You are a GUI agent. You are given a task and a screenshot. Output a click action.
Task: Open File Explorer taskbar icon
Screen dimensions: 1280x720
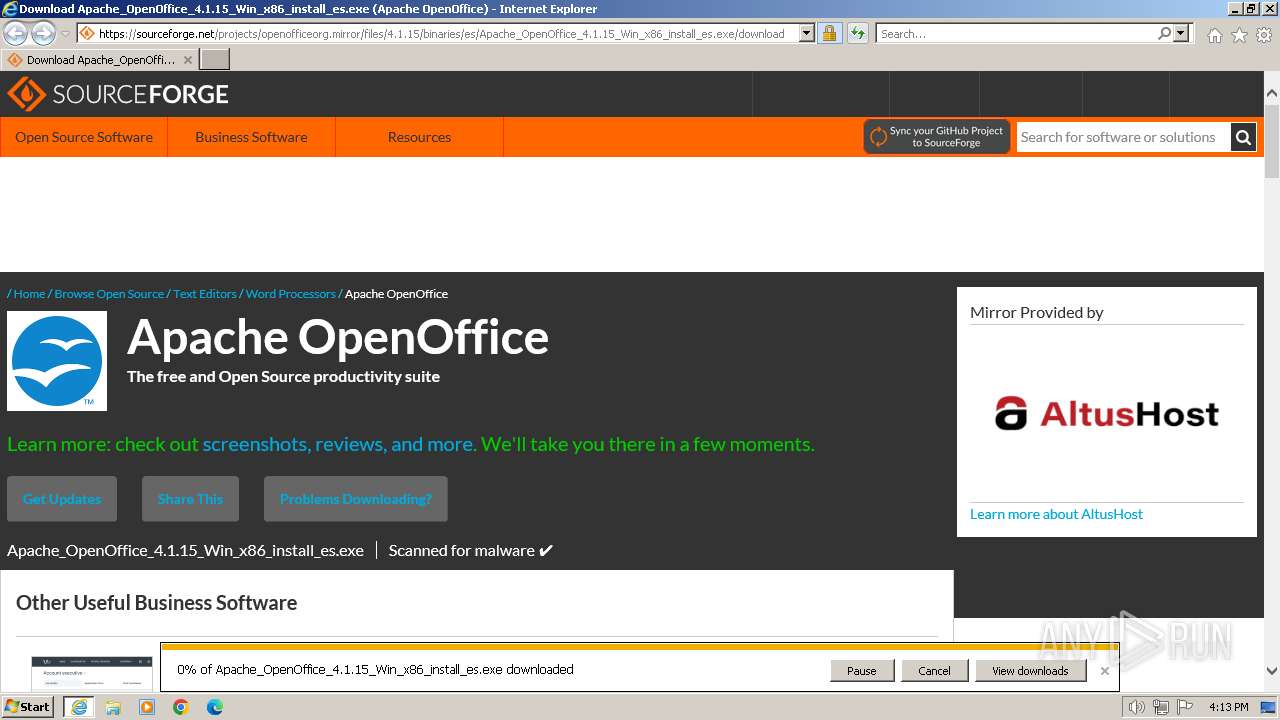point(113,707)
